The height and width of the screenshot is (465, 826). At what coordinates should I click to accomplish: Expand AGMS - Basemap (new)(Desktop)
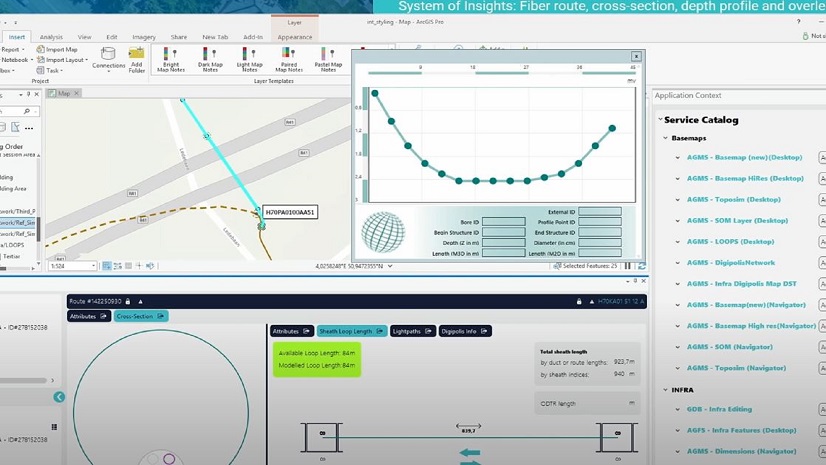click(x=678, y=157)
